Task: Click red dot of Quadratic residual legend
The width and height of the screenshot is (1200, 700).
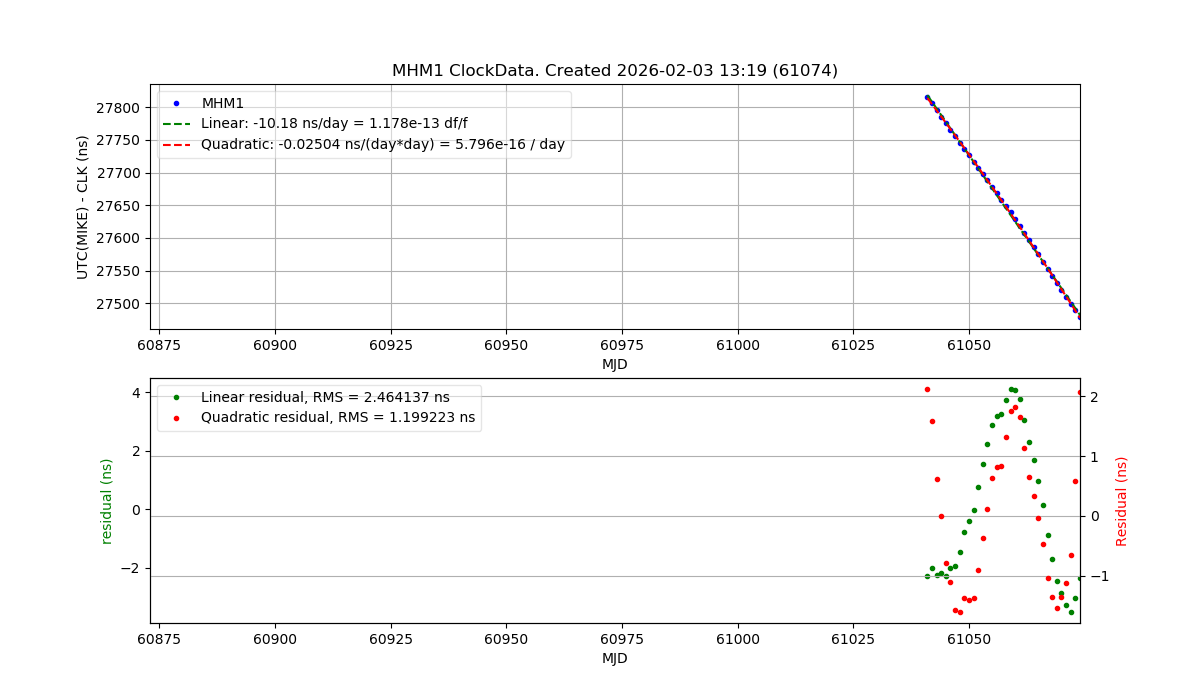Action: (x=178, y=418)
